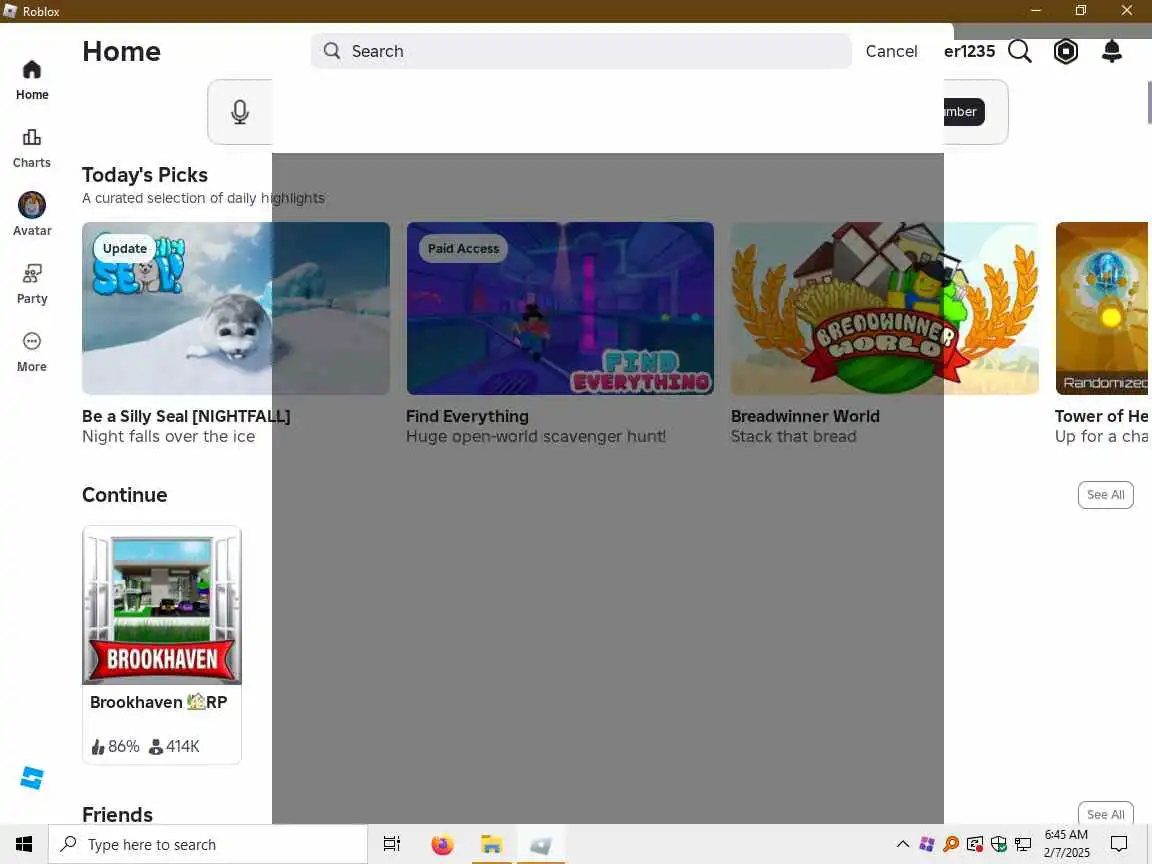Click the dark button ending in 'mber'

[x=964, y=112]
